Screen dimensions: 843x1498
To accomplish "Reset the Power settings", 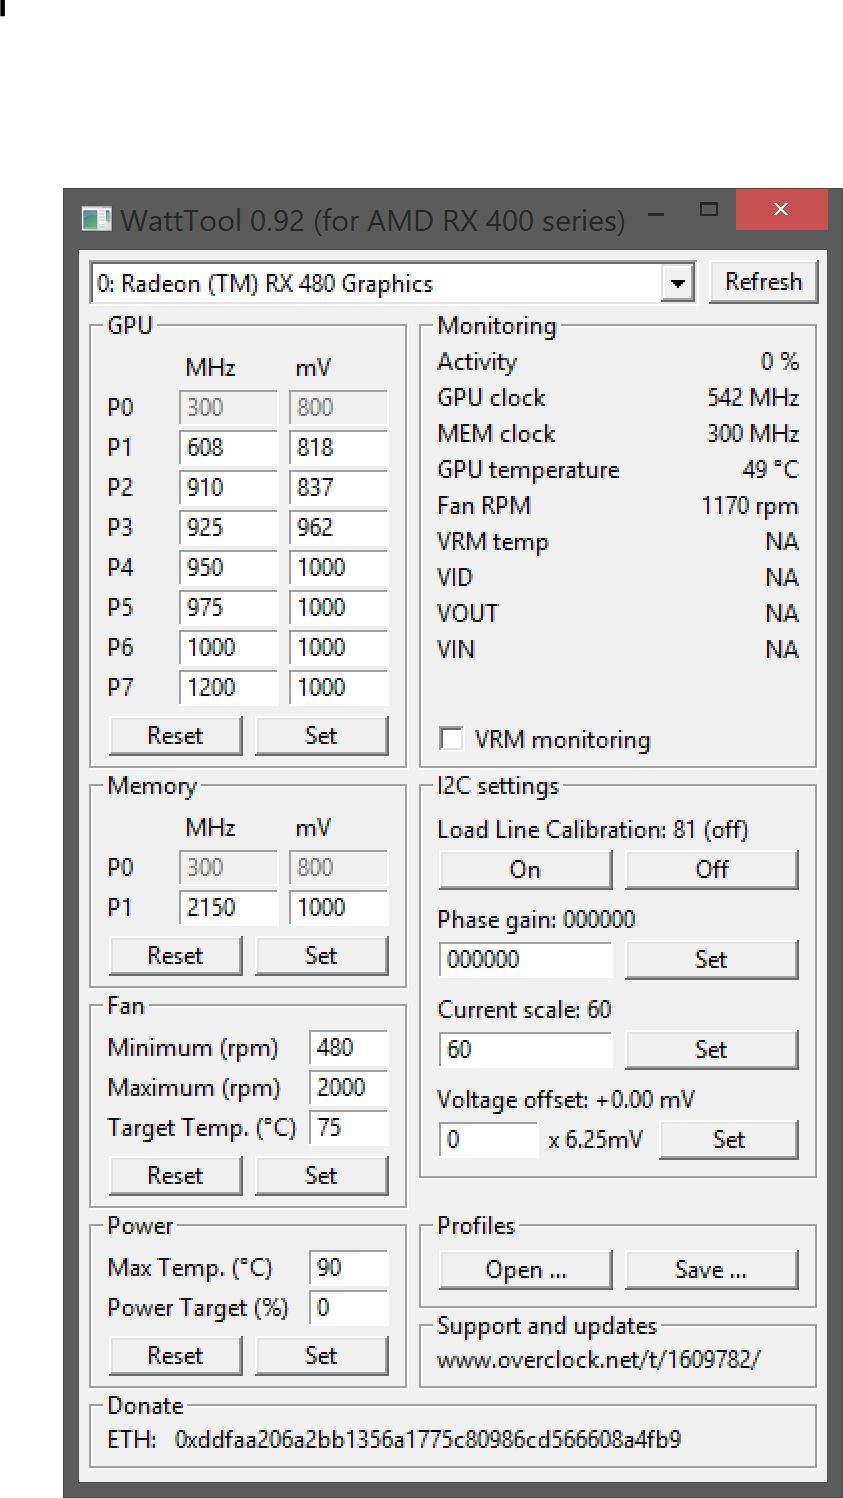I will click(175, 1355).
